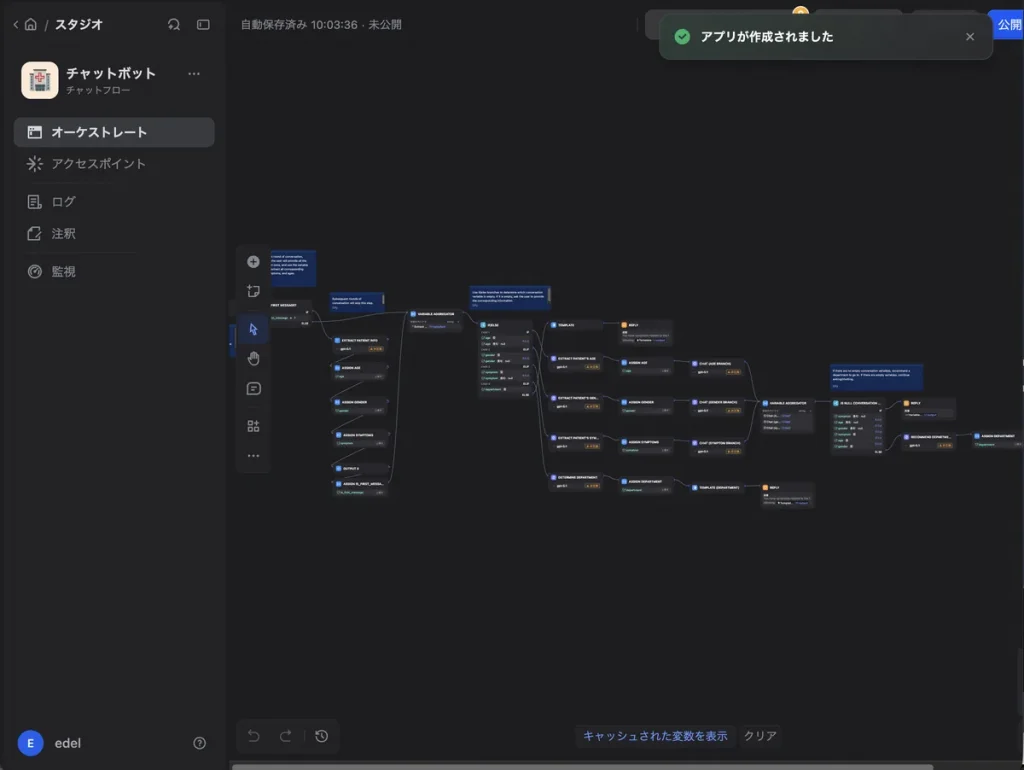Image resolution: width=1024 pixels, height=770 pixels.
Task: Open the チャットボット app icon thumbnail
Action: coord(40,80)
